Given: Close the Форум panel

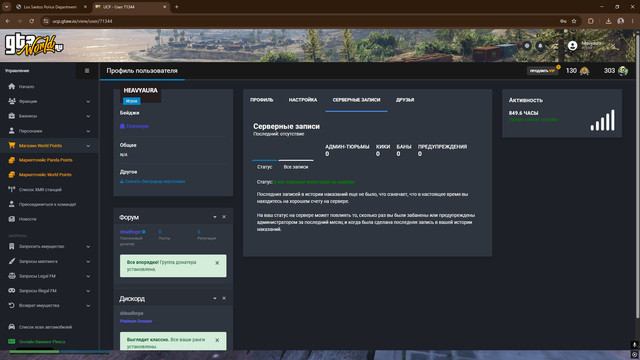Looking at the screenshot, I should click(224, 217).
